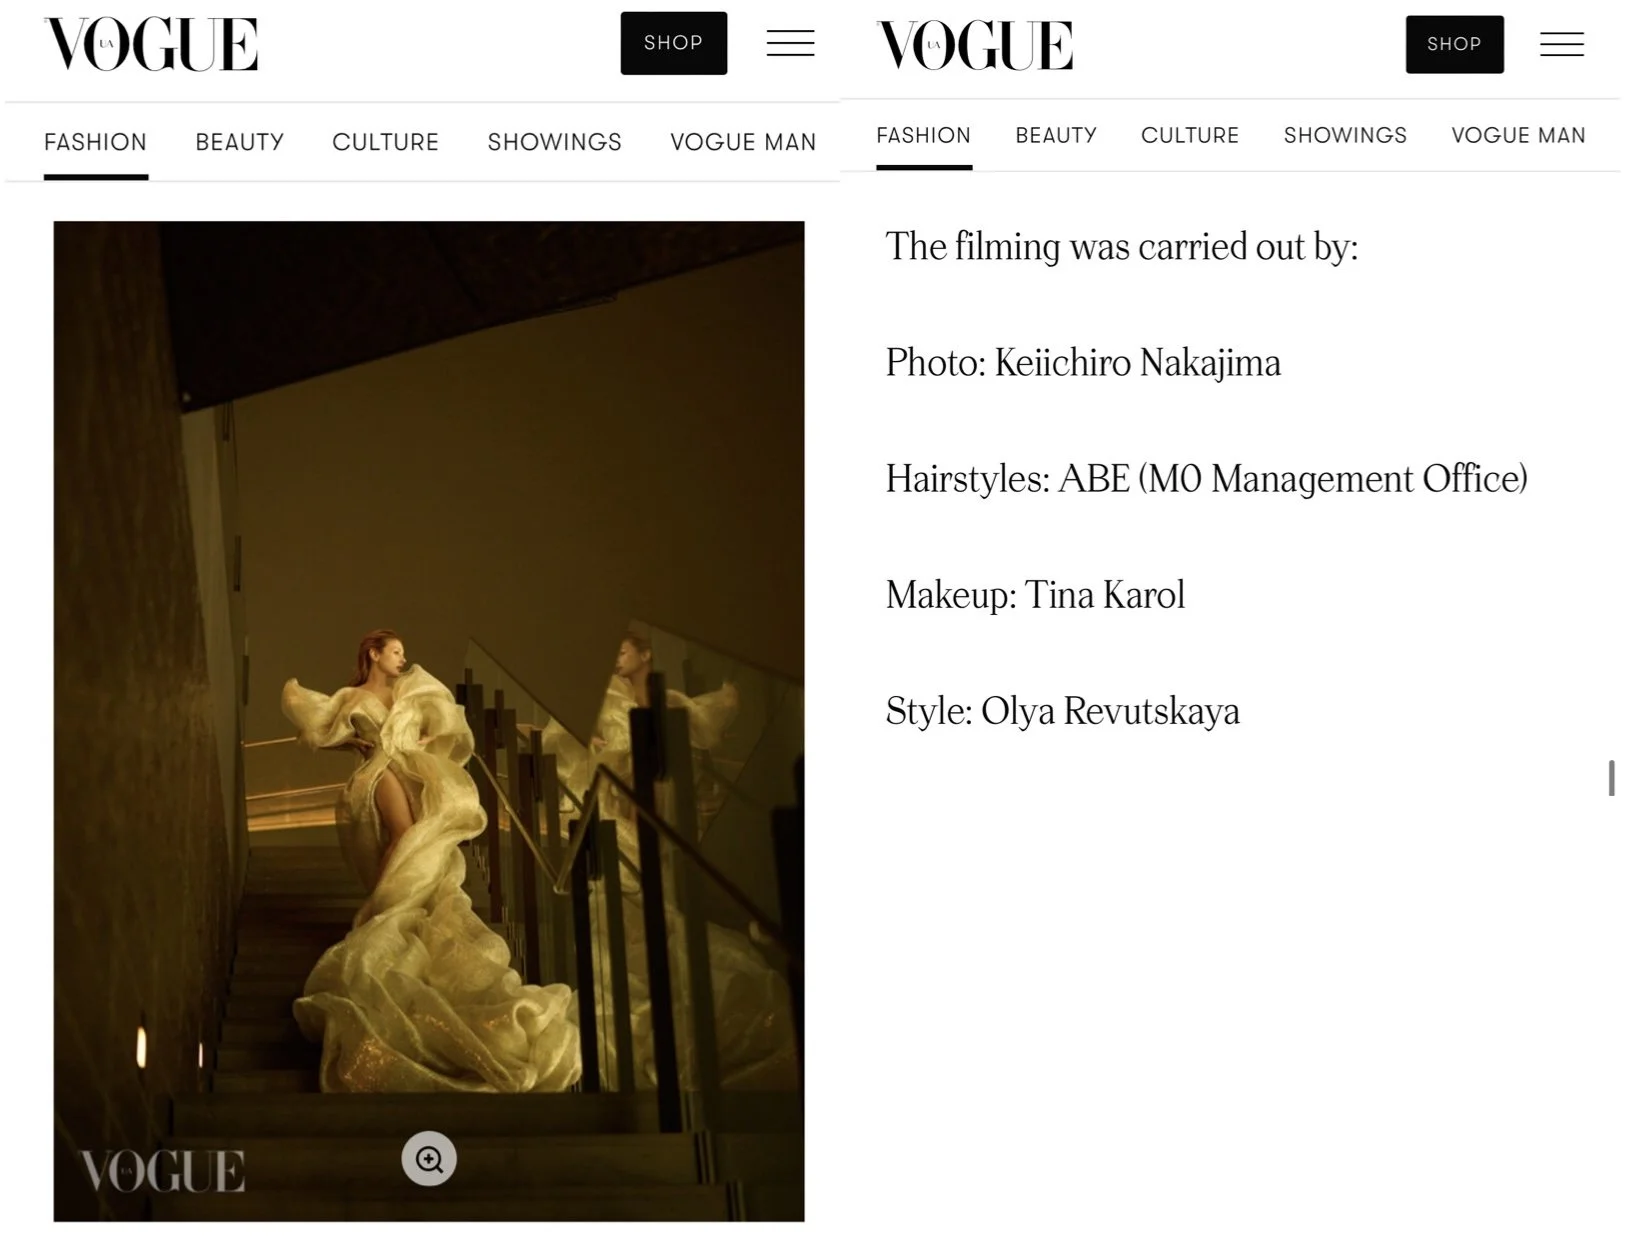Screen dimensions: 1645x1252
Task: Click the golden gown staircase photo
Action: (x=429, y=721)
